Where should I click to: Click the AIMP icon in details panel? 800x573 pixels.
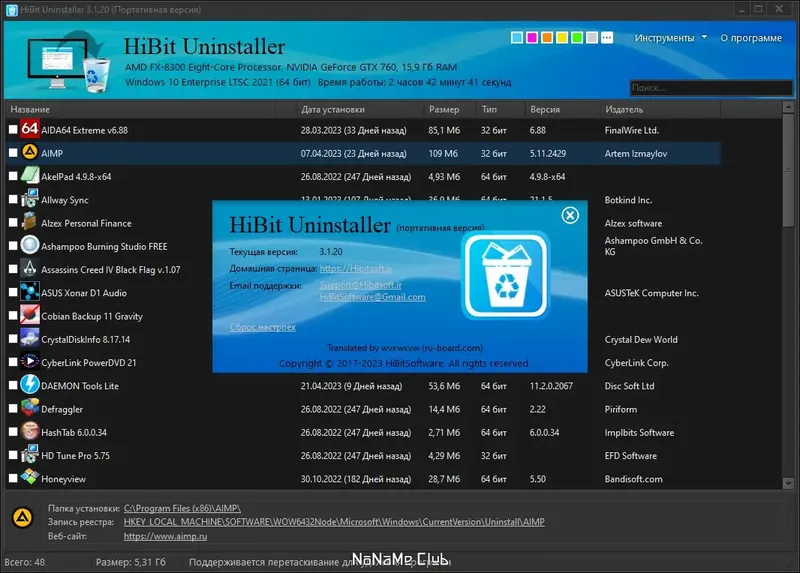click(22, 517)
